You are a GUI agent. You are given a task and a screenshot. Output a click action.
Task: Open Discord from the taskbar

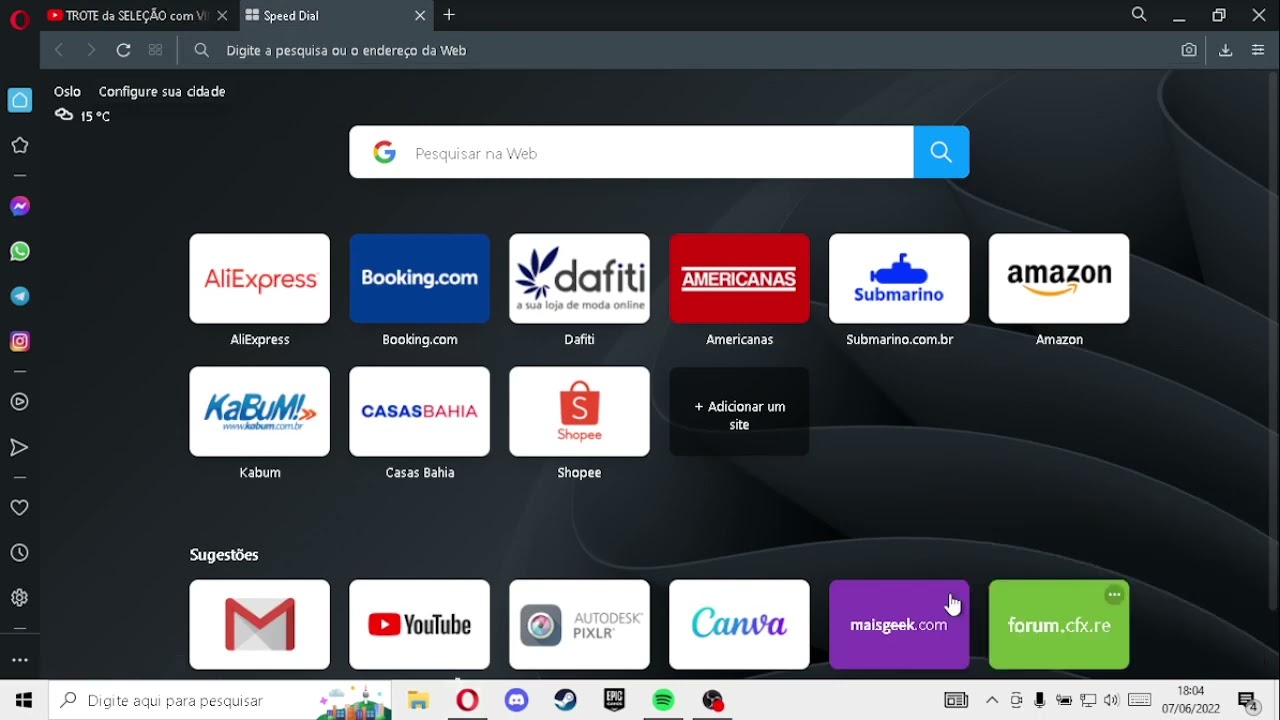point(516,700)
